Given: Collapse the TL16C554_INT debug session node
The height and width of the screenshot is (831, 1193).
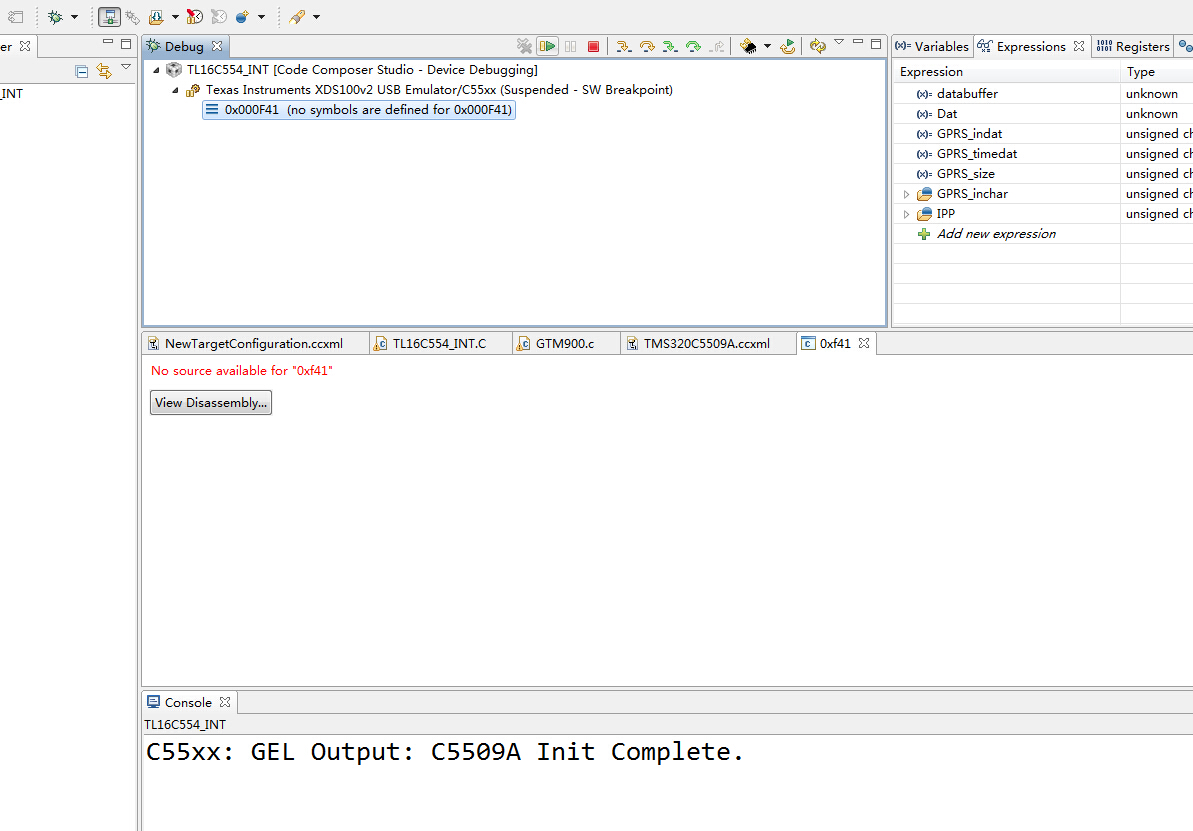Looking at the screenshot, I should (157, 70).
